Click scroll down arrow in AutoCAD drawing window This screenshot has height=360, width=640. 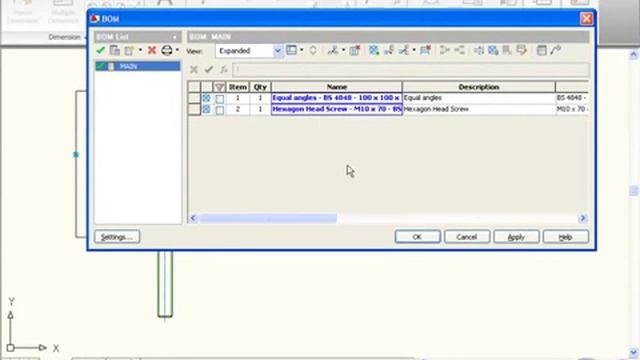[x=634, y=352]
